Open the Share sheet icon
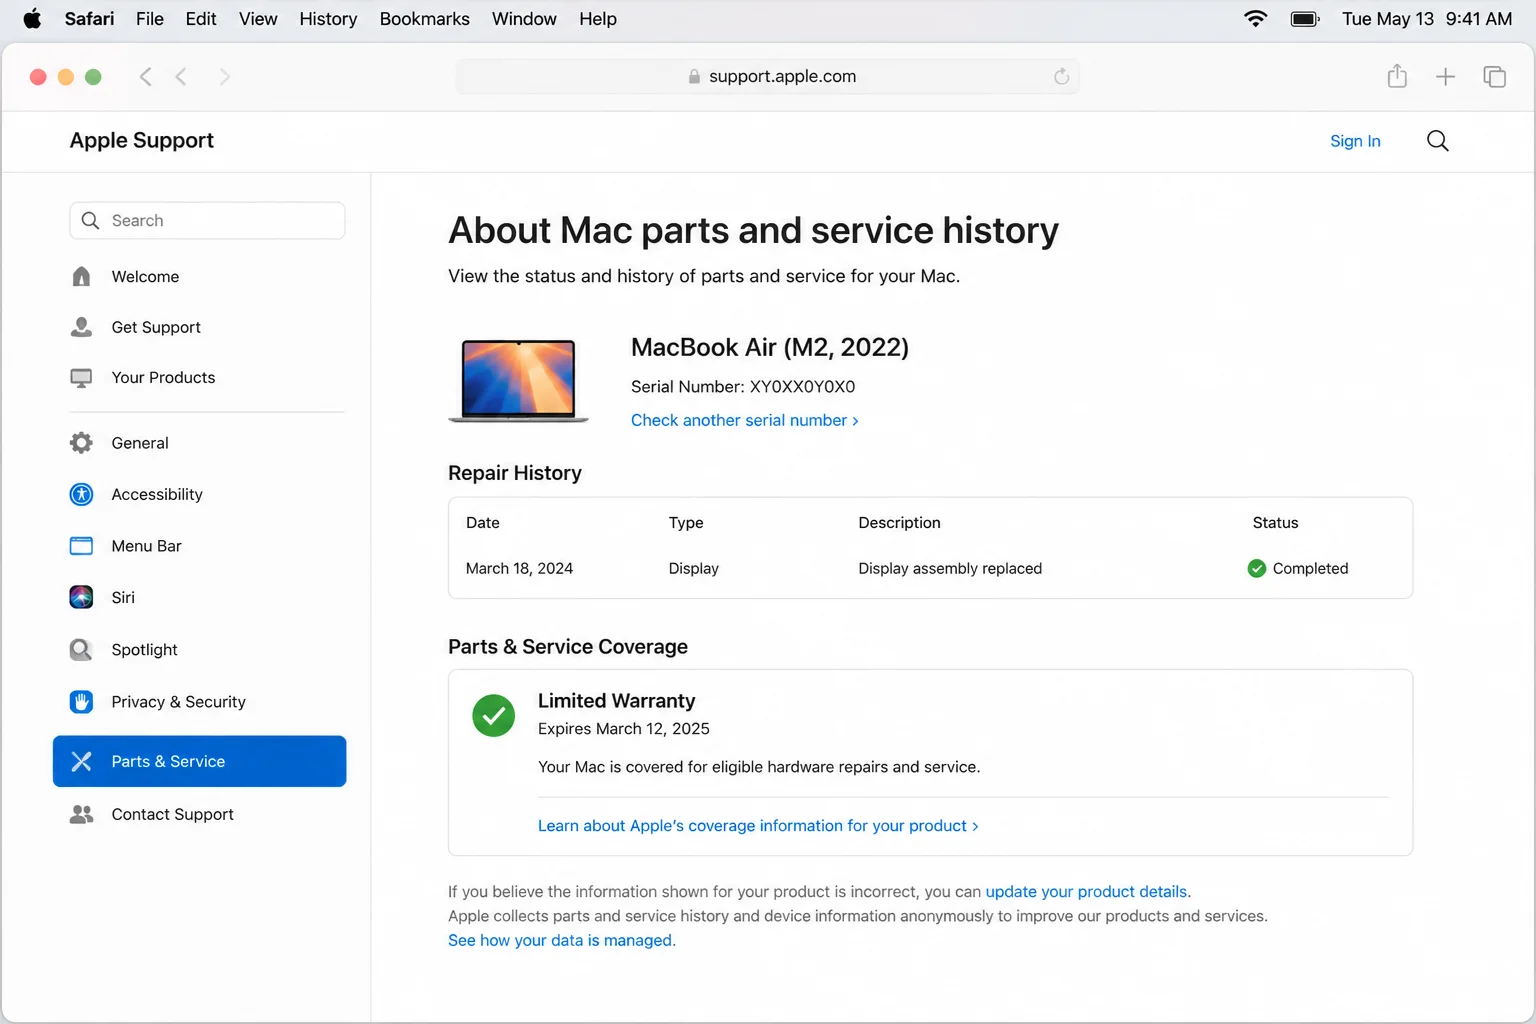 click(1397, 76)
